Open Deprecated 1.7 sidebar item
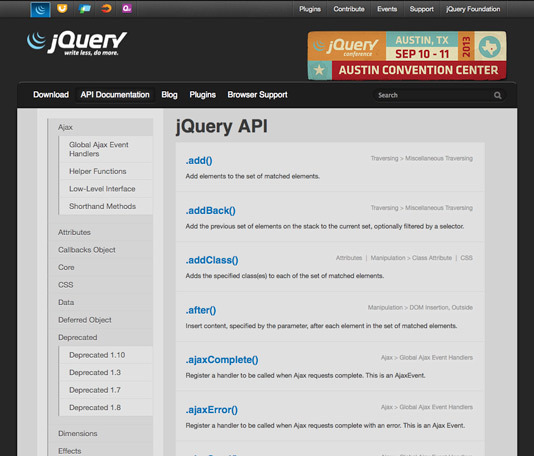 (x=95, y=390)
